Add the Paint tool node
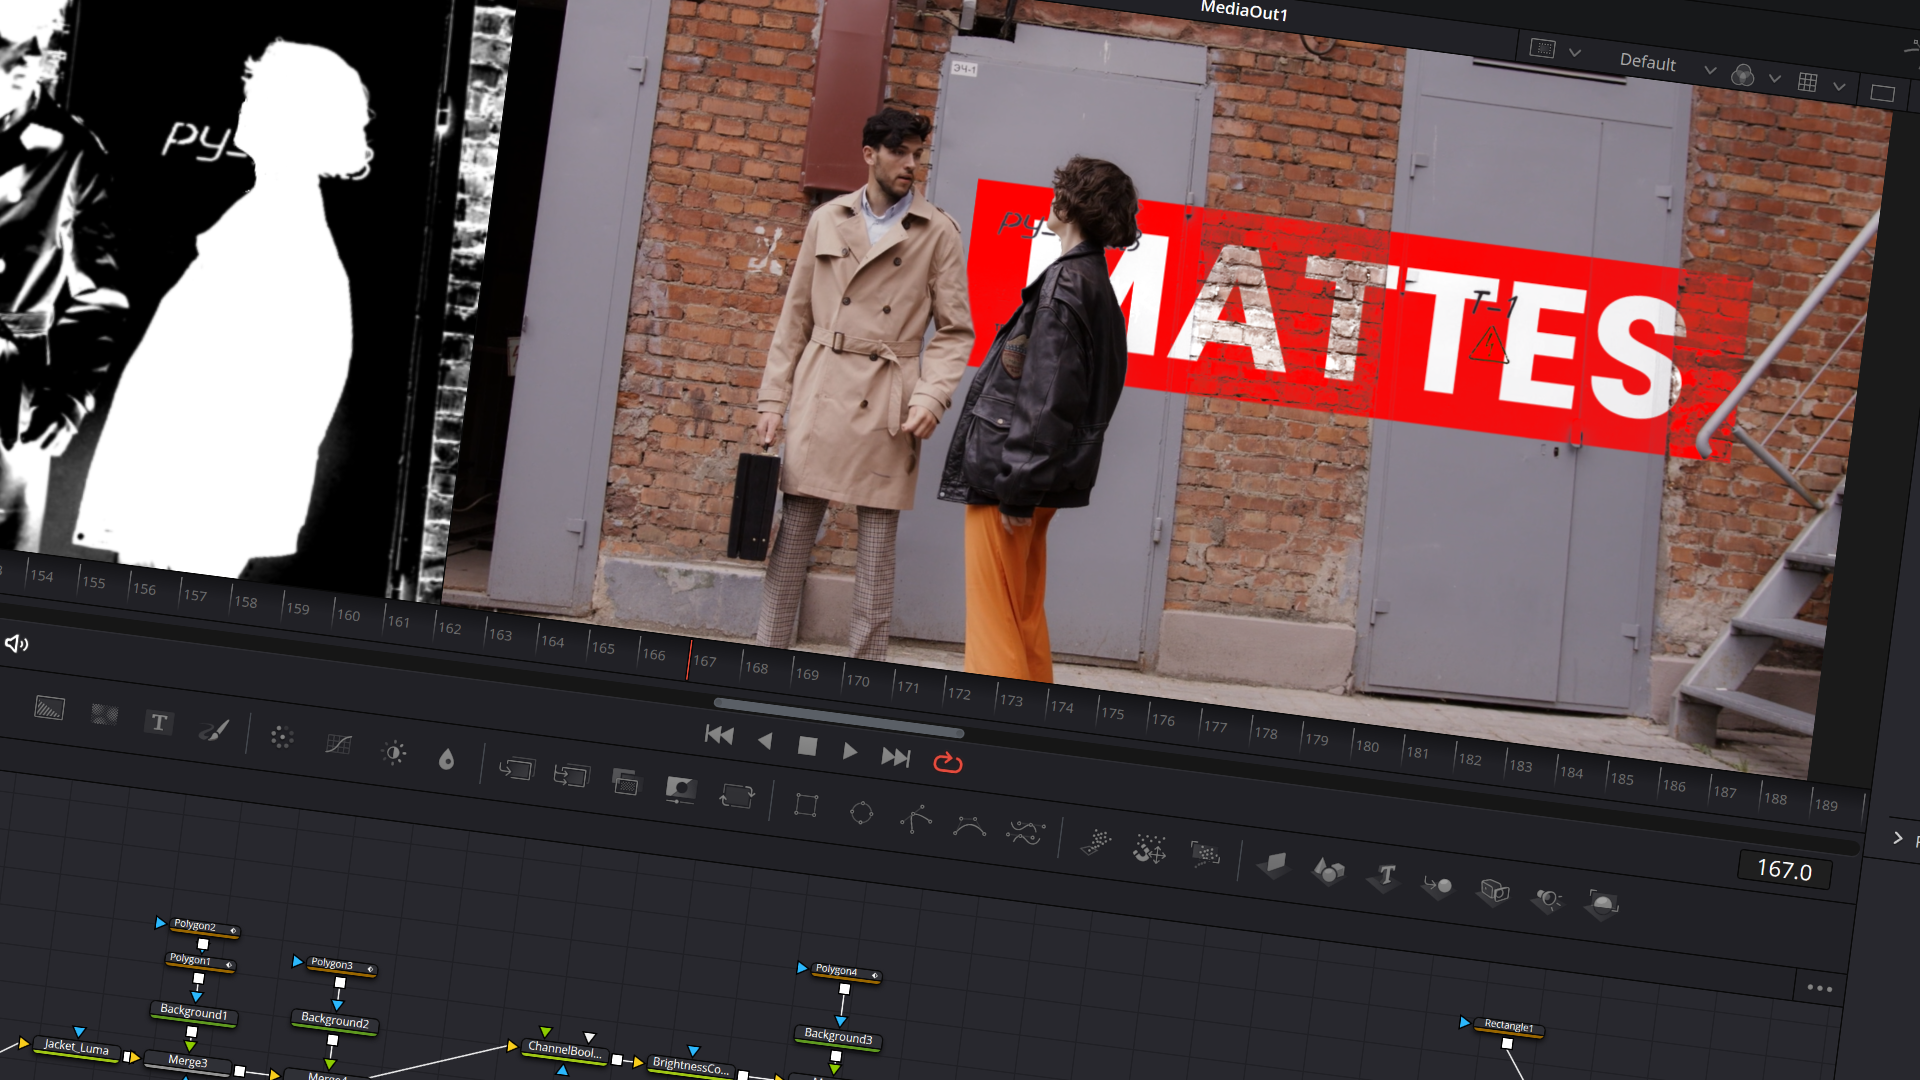Image resolution: width=1920 pixels, height=1080 pixels. (214, 730)
